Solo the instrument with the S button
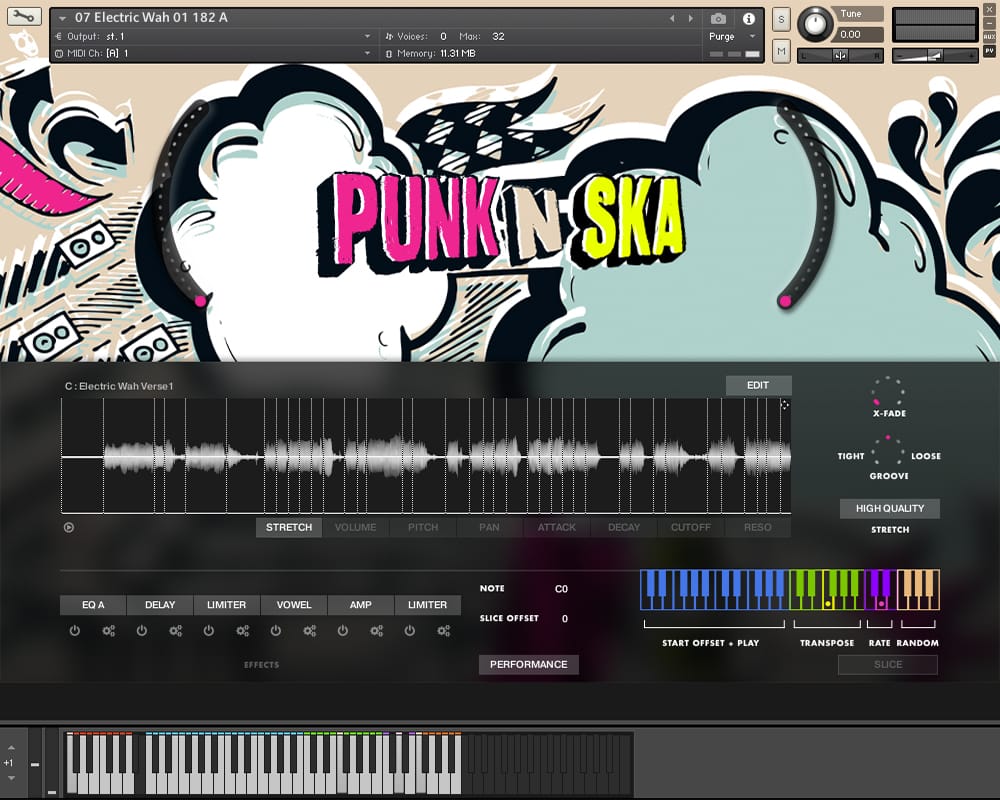Screen dimensions: 1000x800 pos(781,19)
